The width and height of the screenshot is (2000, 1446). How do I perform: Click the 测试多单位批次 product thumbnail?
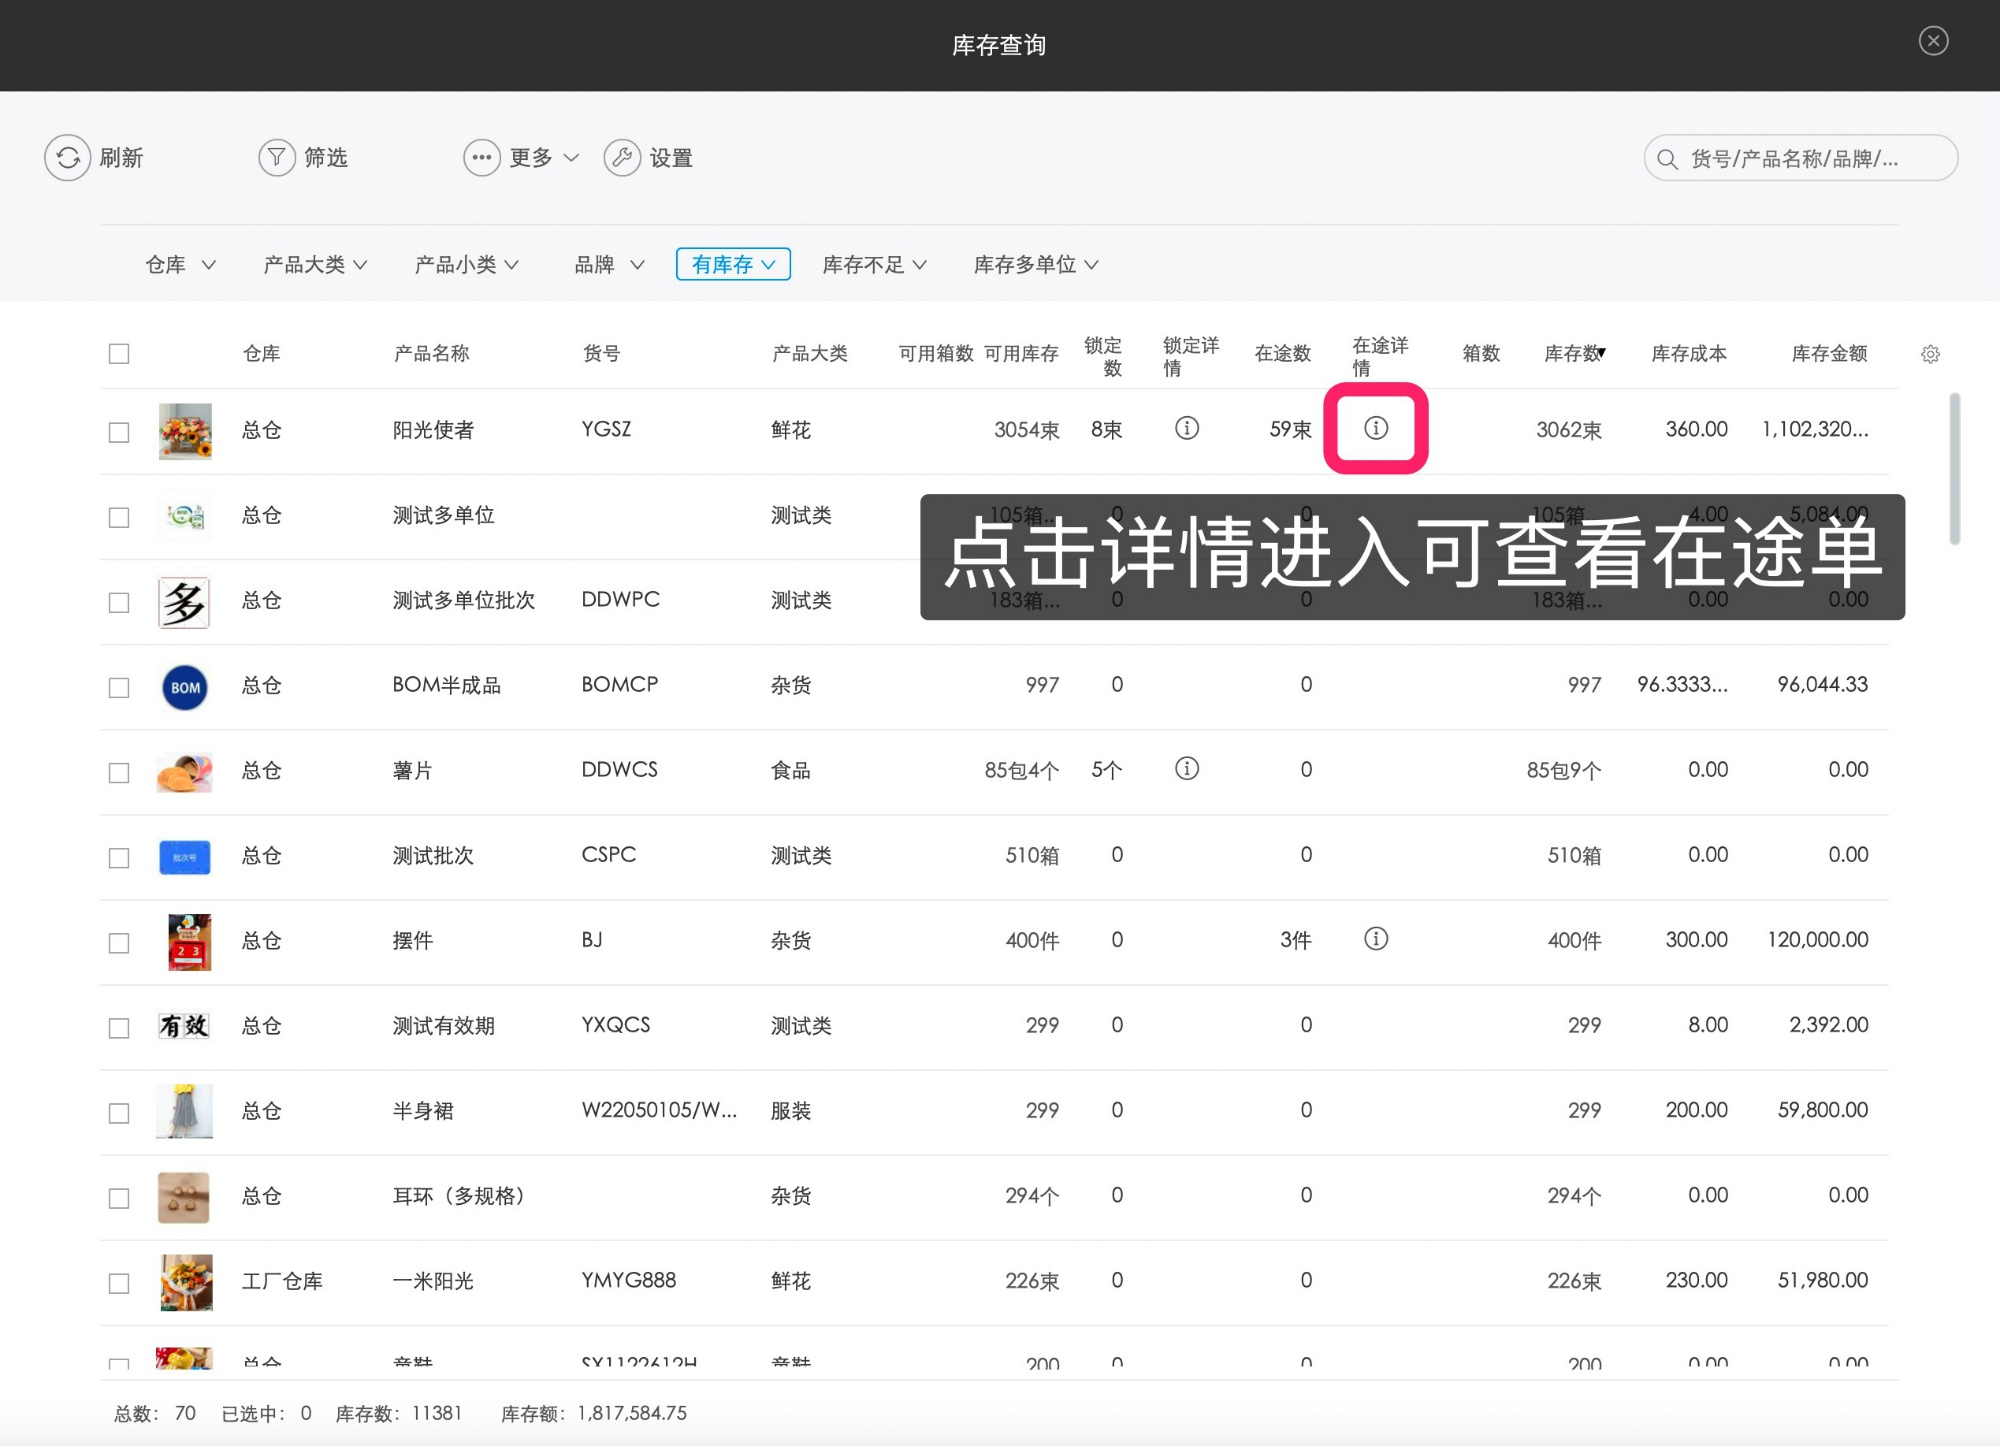(185, 602)
